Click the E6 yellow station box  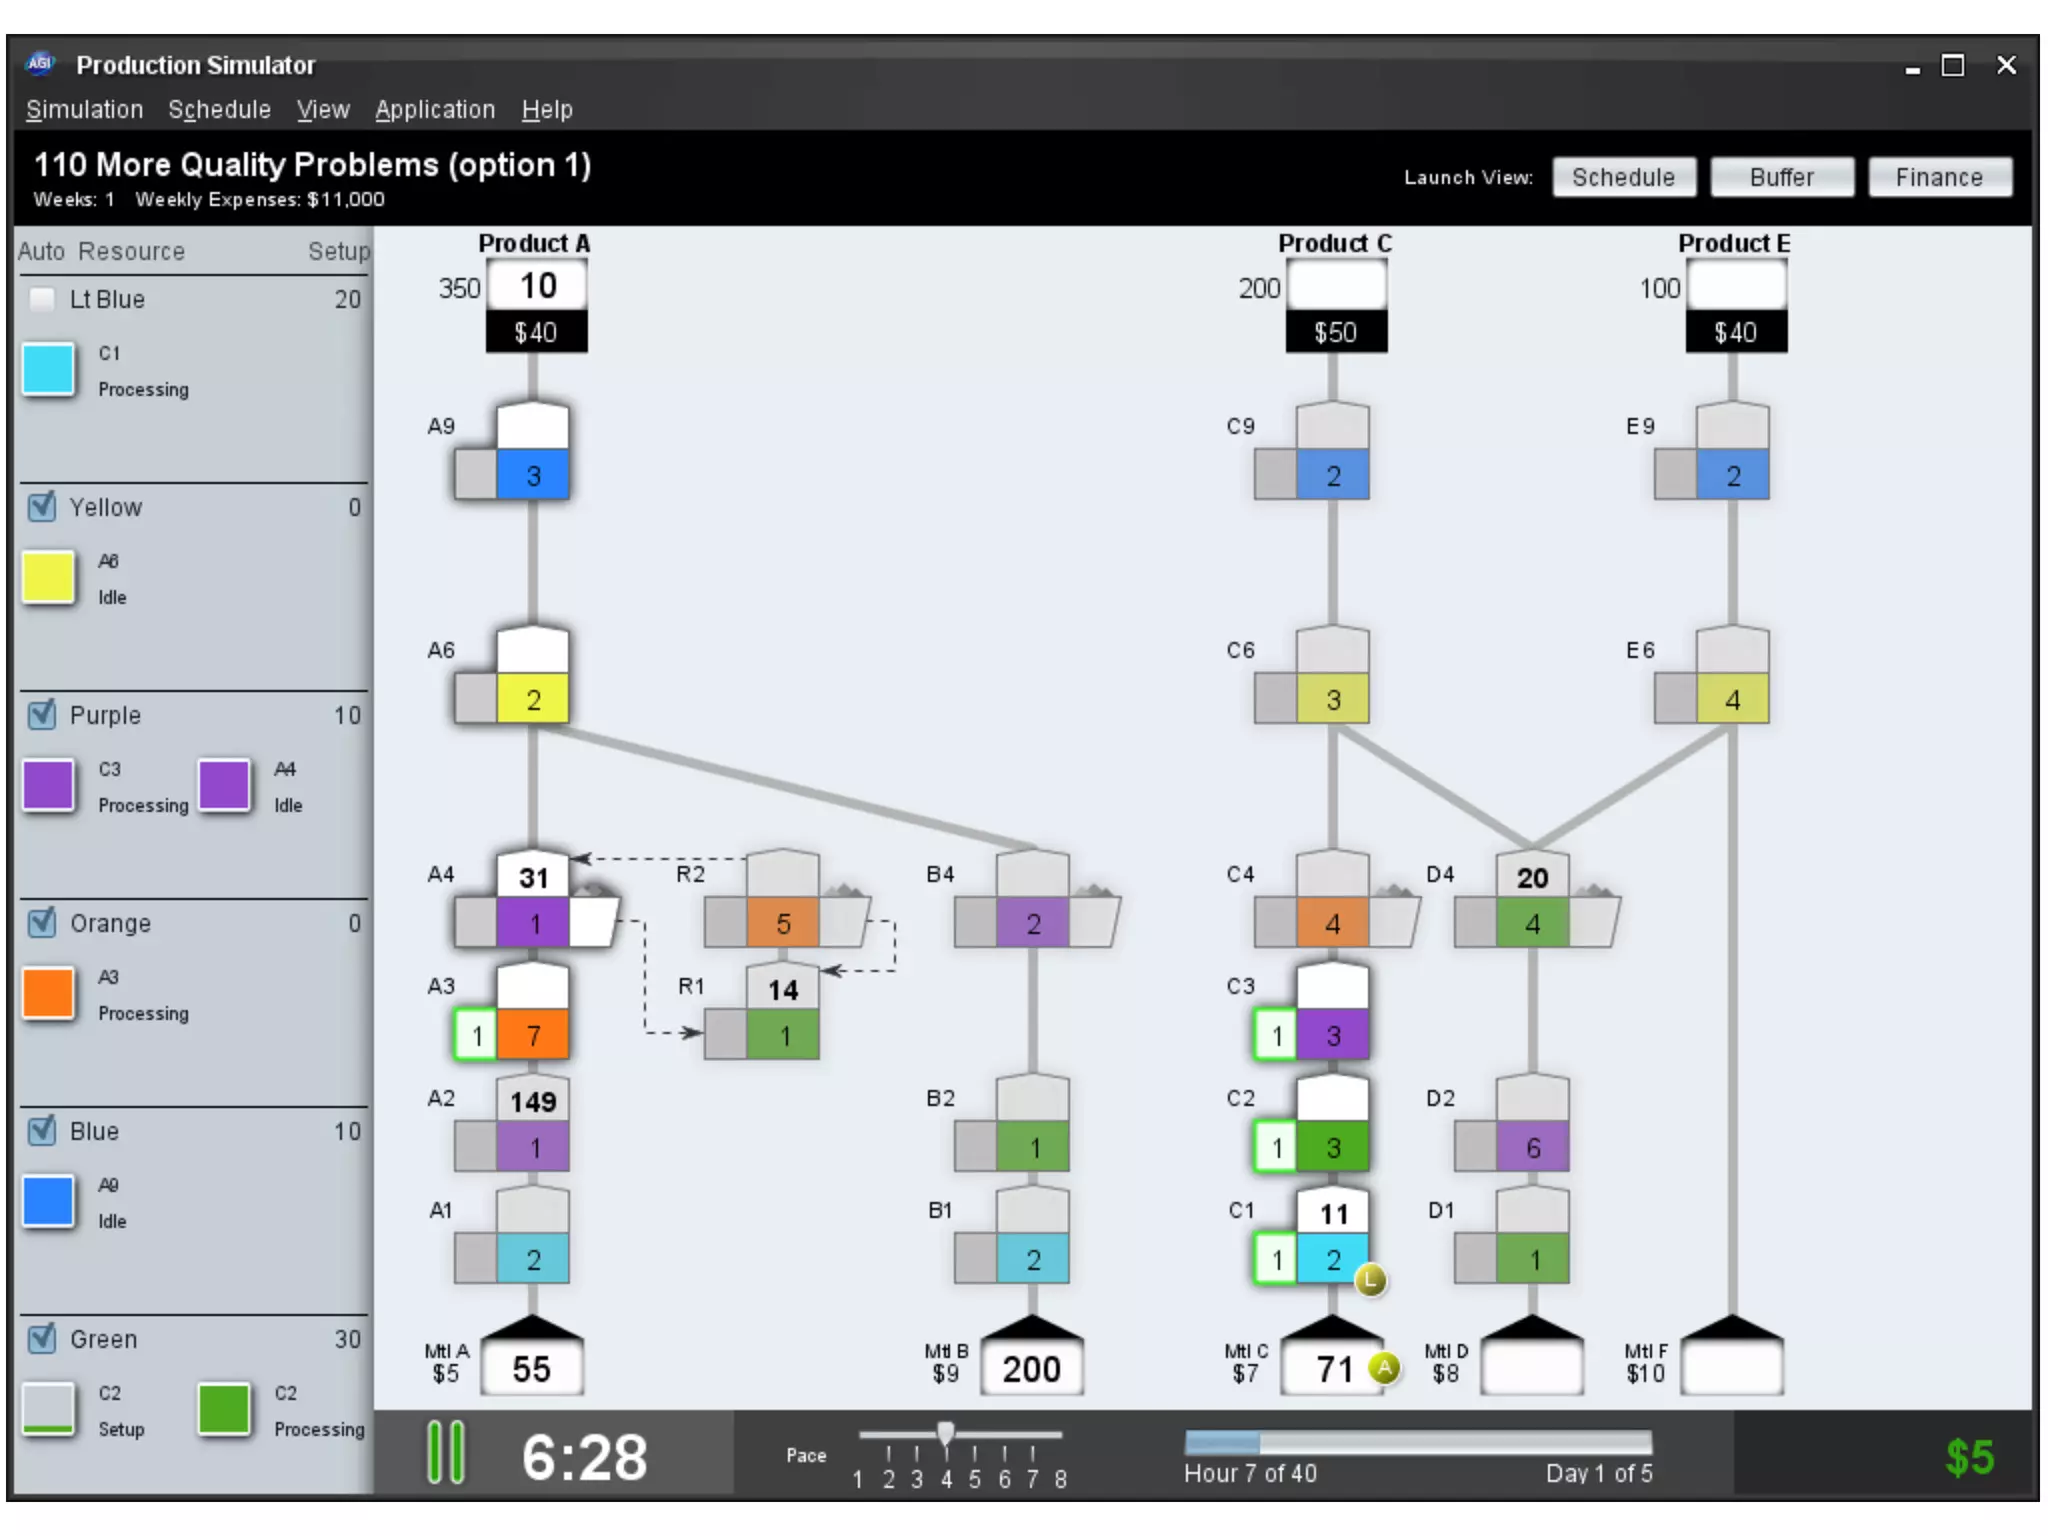1732,699
